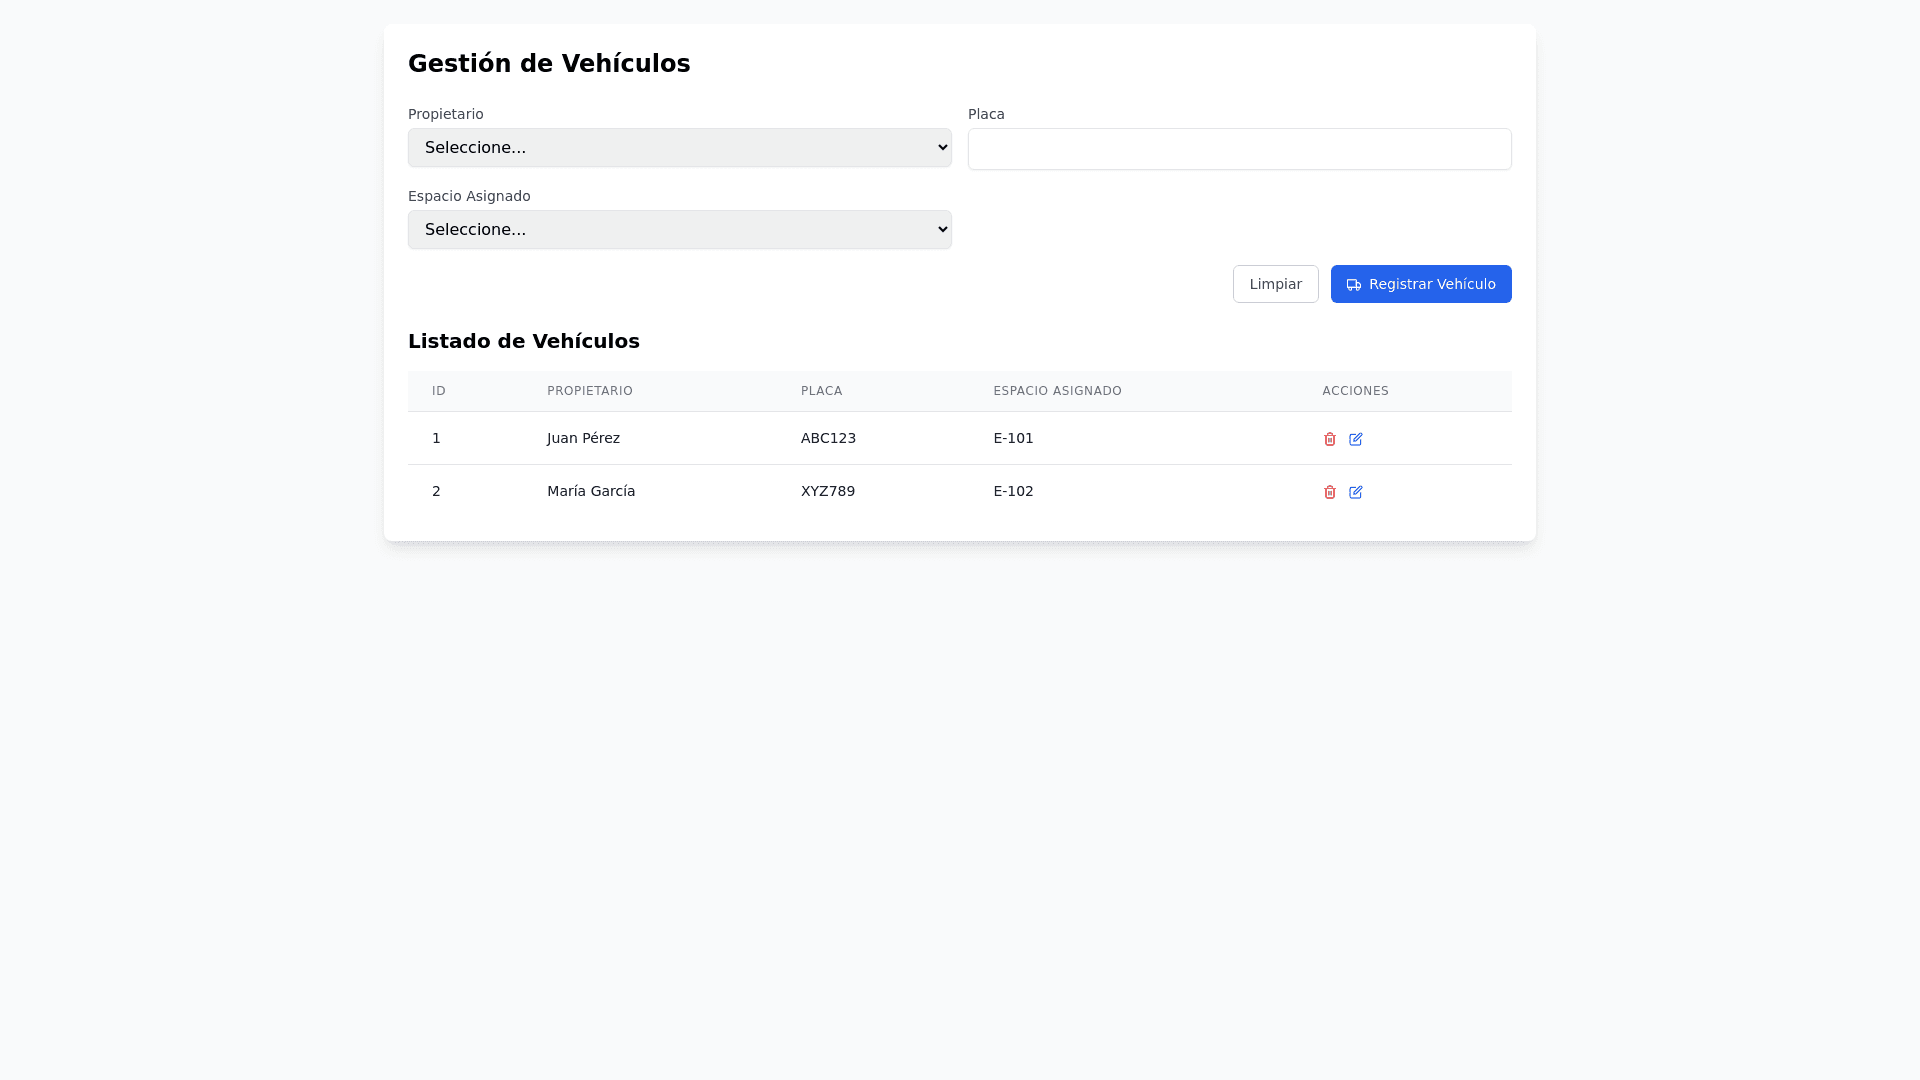This screenshot has width=1920, height=1080.
Task: Click the ESPACIO ASIGNADO column header
Action: (x=1057, y=391)
